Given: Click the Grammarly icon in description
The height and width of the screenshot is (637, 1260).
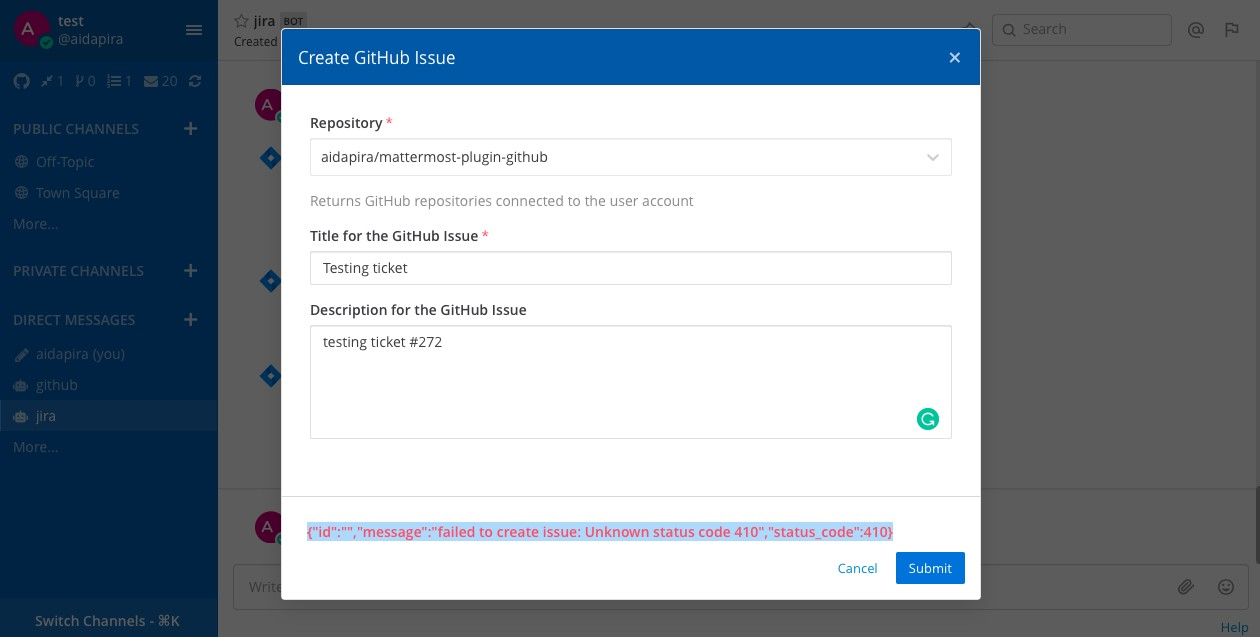Looking at the screenshot, I should tap(928, 419).
